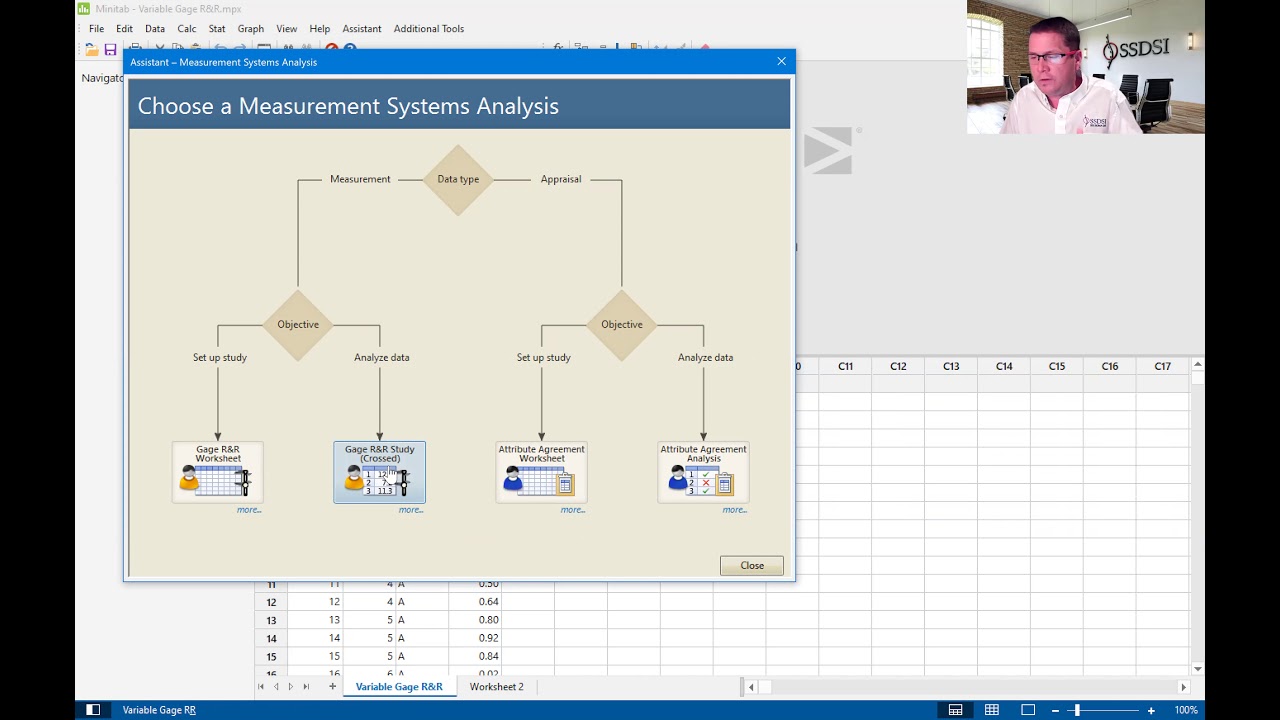Select single pane view icon in status bar
Image resolution: width=1280 pixels, height=720 pixels.
(x=1028, y=710)
